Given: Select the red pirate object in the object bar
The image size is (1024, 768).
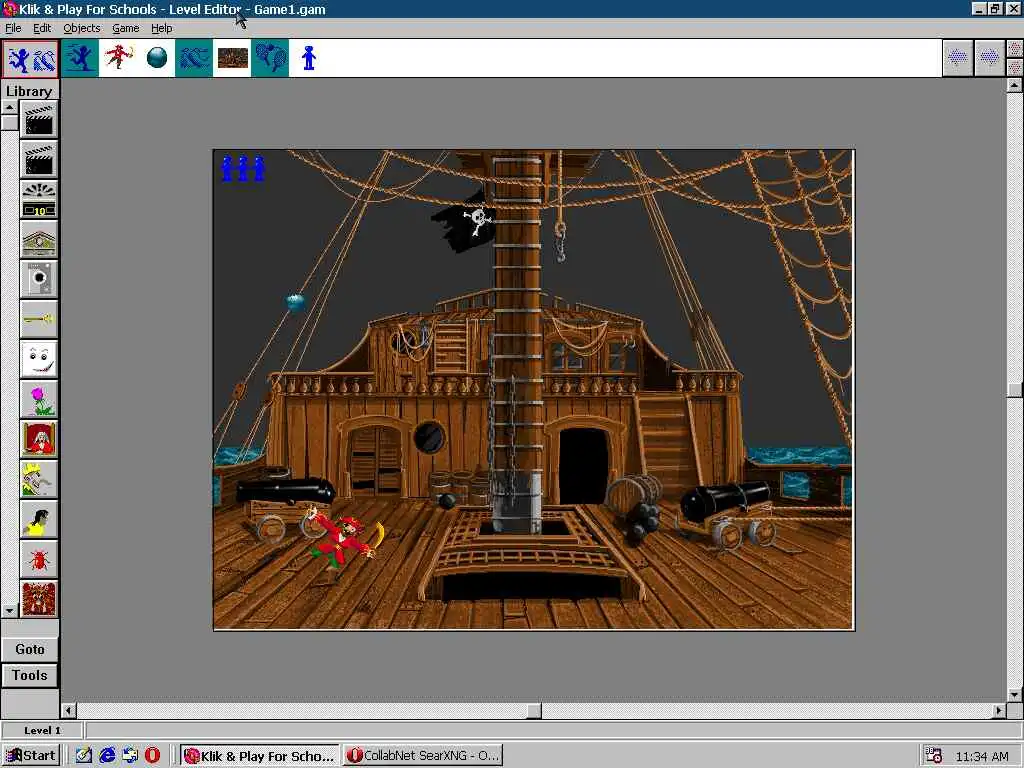Looking at the screenshot, I should pos(118,58).
